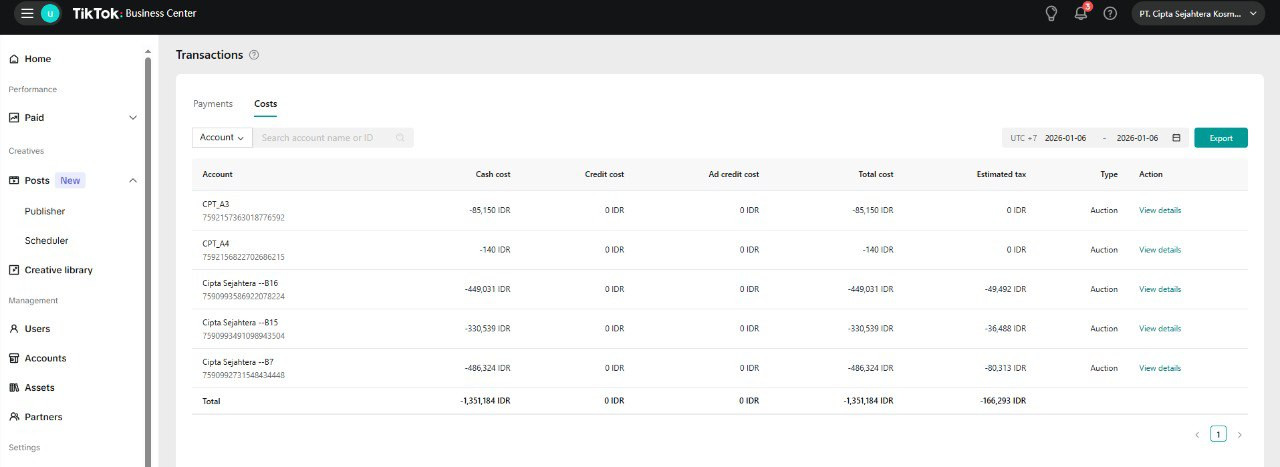Screen dimensions: 1280x467
Task: Click the Assets icon in sidebar
Action: tap(14, 387)
